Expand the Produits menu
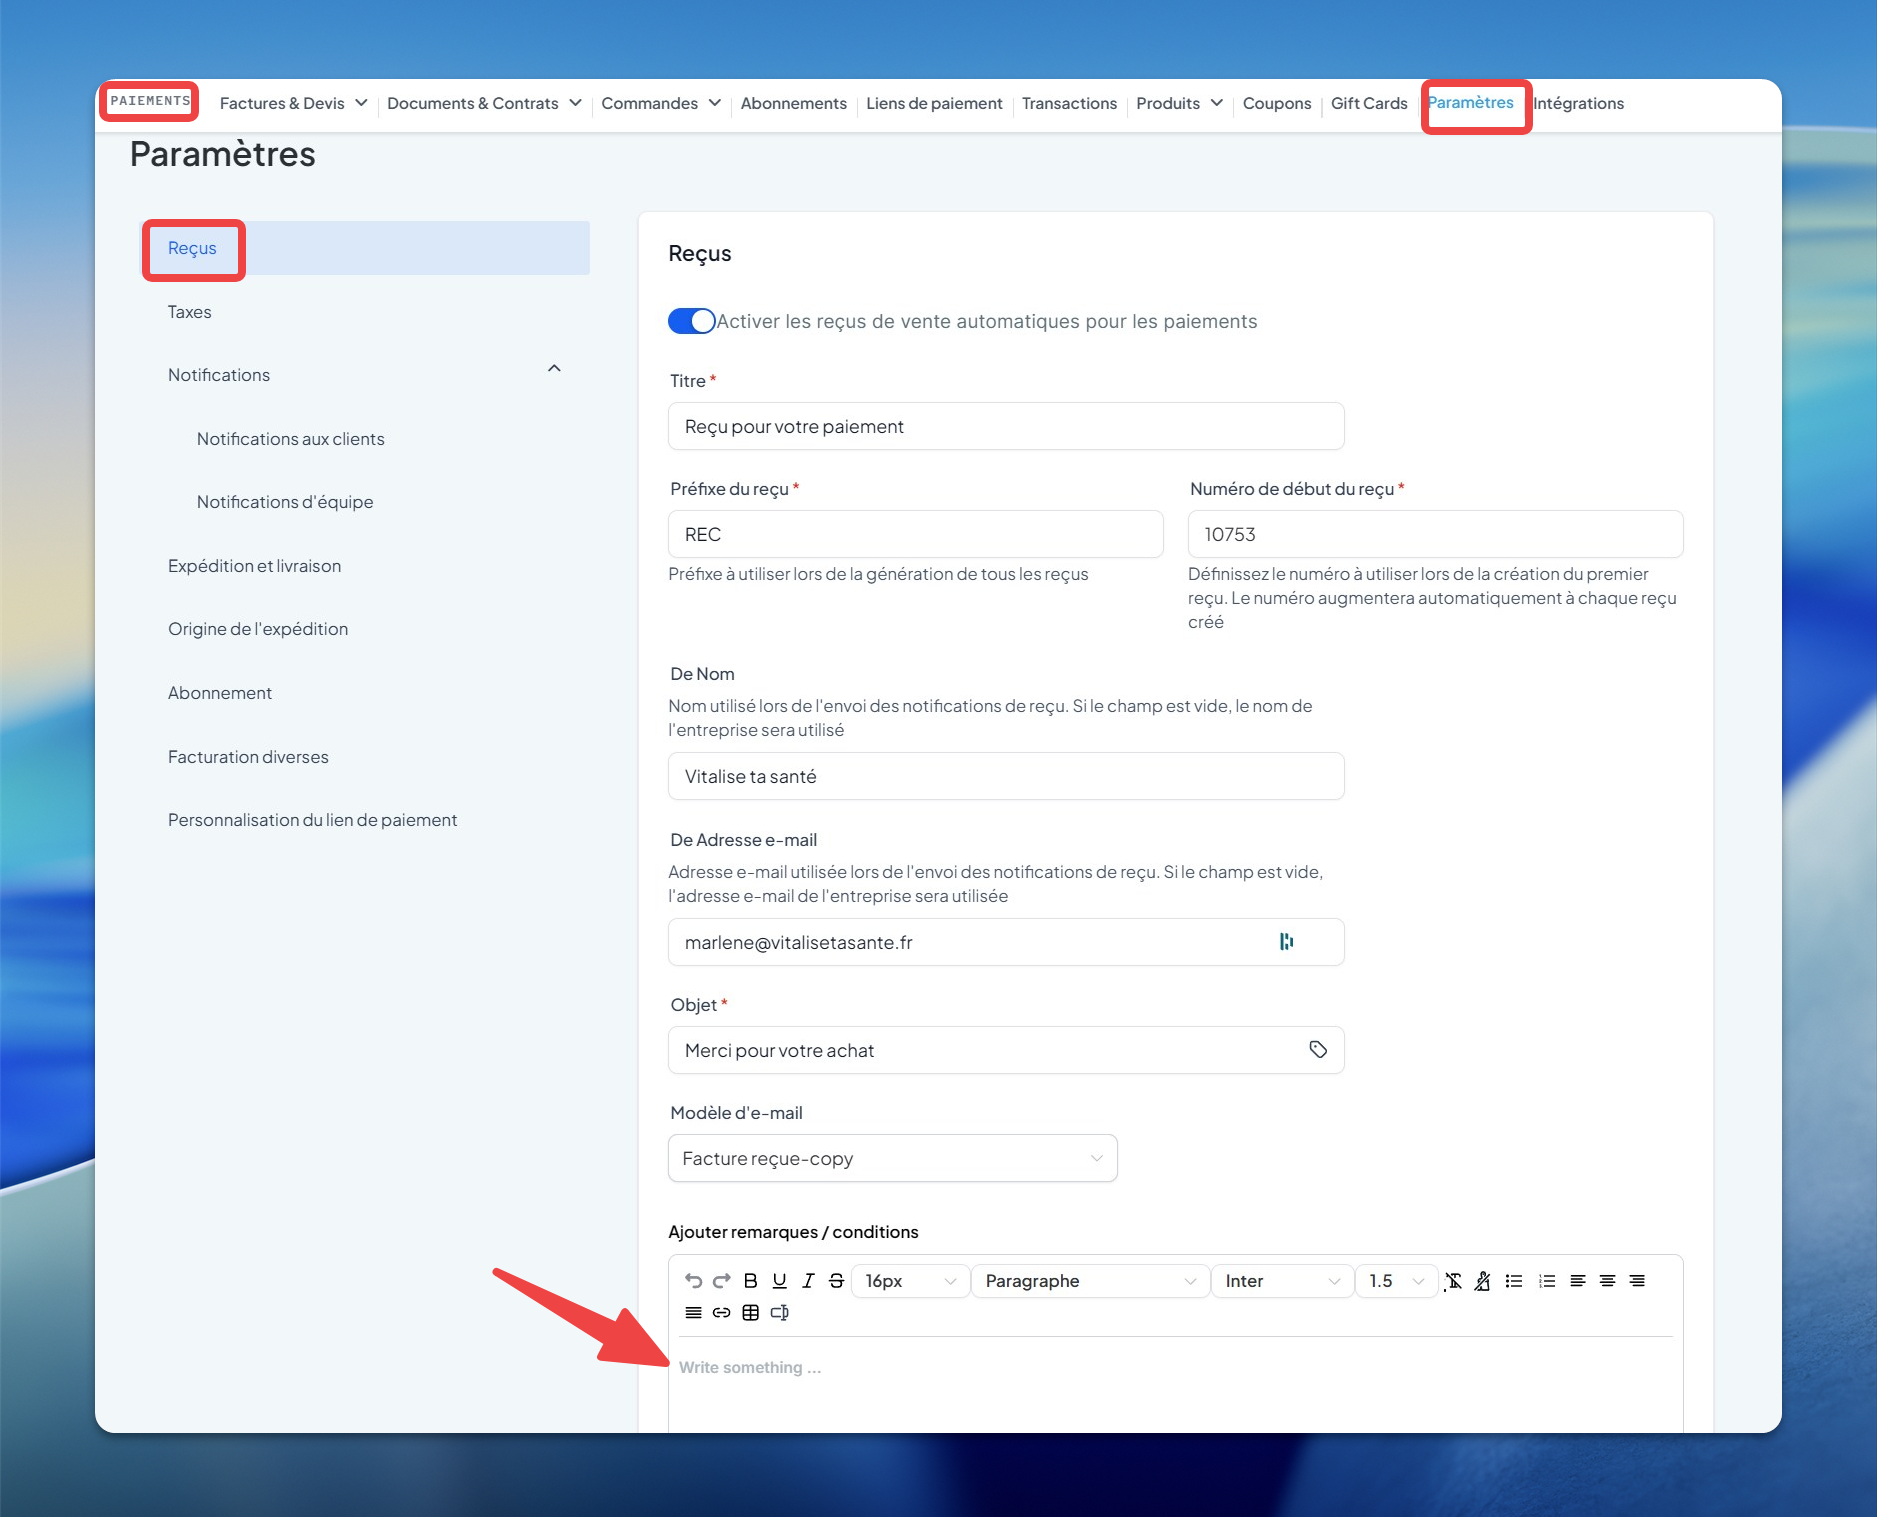This screenshot has height=1517, width=1877. tap(1180, 103)
